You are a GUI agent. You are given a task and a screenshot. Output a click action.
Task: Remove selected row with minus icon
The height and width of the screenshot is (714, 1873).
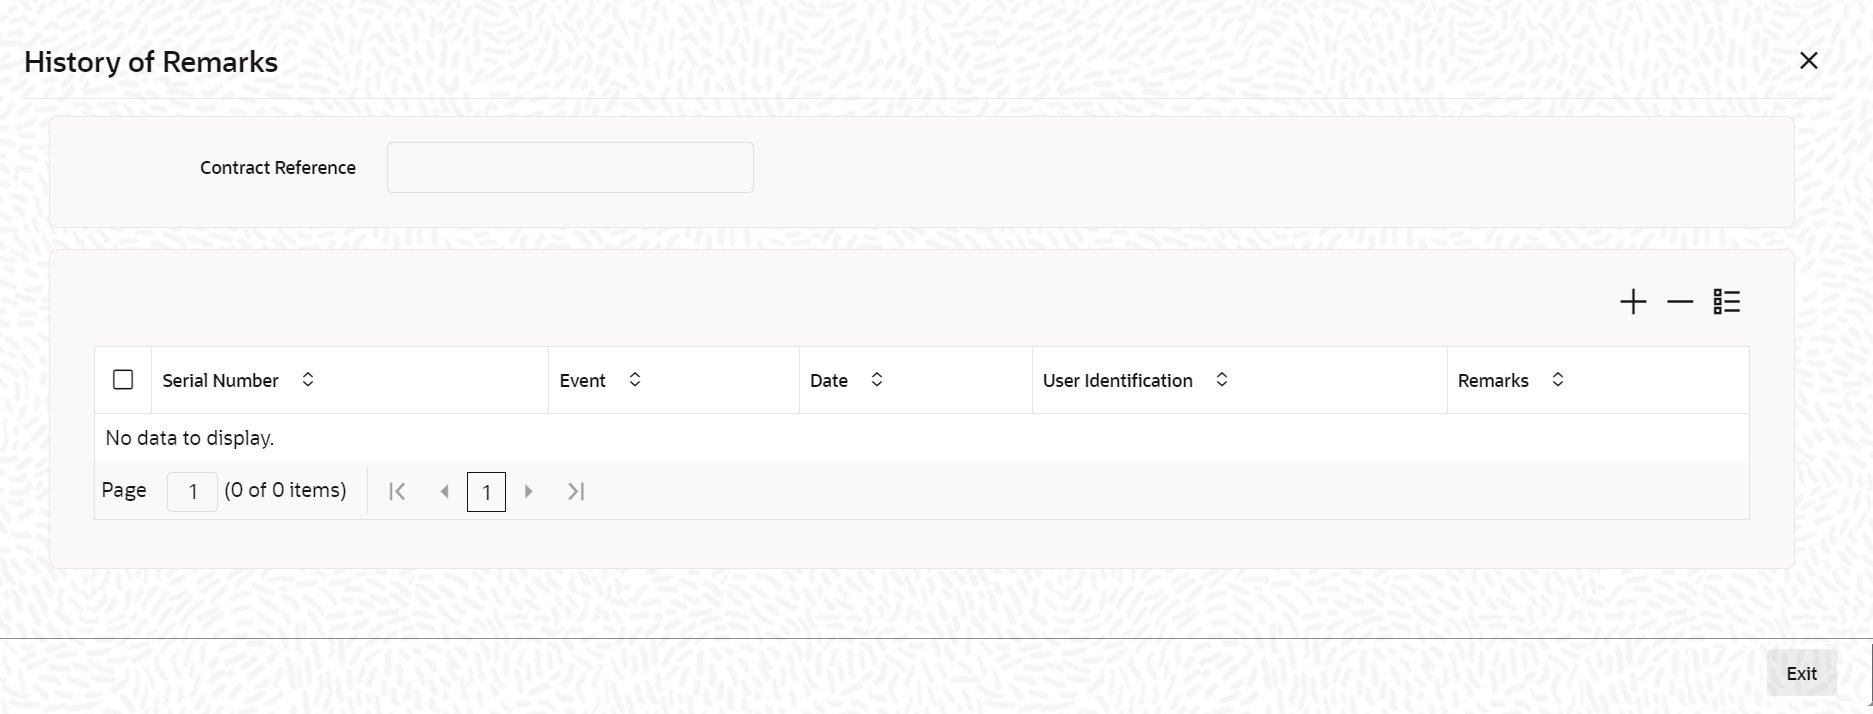[x=1680, y=302]
